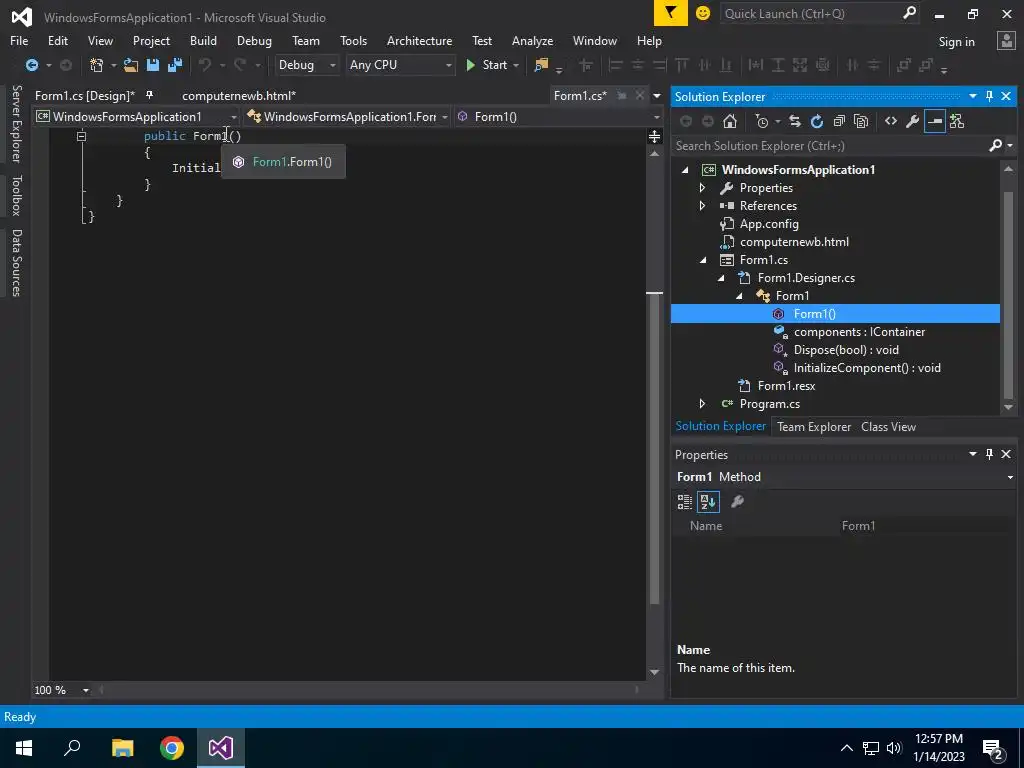Toggle the Preview Selected Items button
1024x768 pixels.
(x=935, y=121)
